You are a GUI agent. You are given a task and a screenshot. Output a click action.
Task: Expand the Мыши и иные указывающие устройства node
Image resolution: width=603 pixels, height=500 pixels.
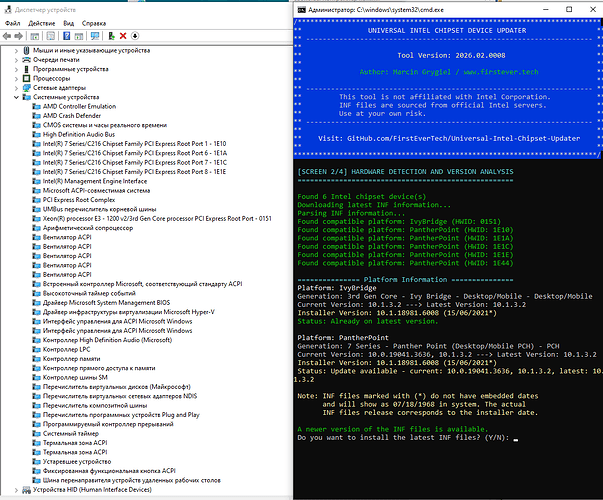(x=16, y=50)
